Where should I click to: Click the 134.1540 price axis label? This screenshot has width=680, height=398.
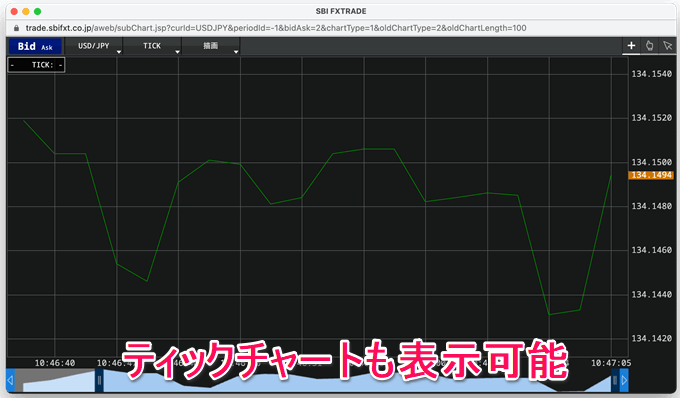tap(651, 74)
